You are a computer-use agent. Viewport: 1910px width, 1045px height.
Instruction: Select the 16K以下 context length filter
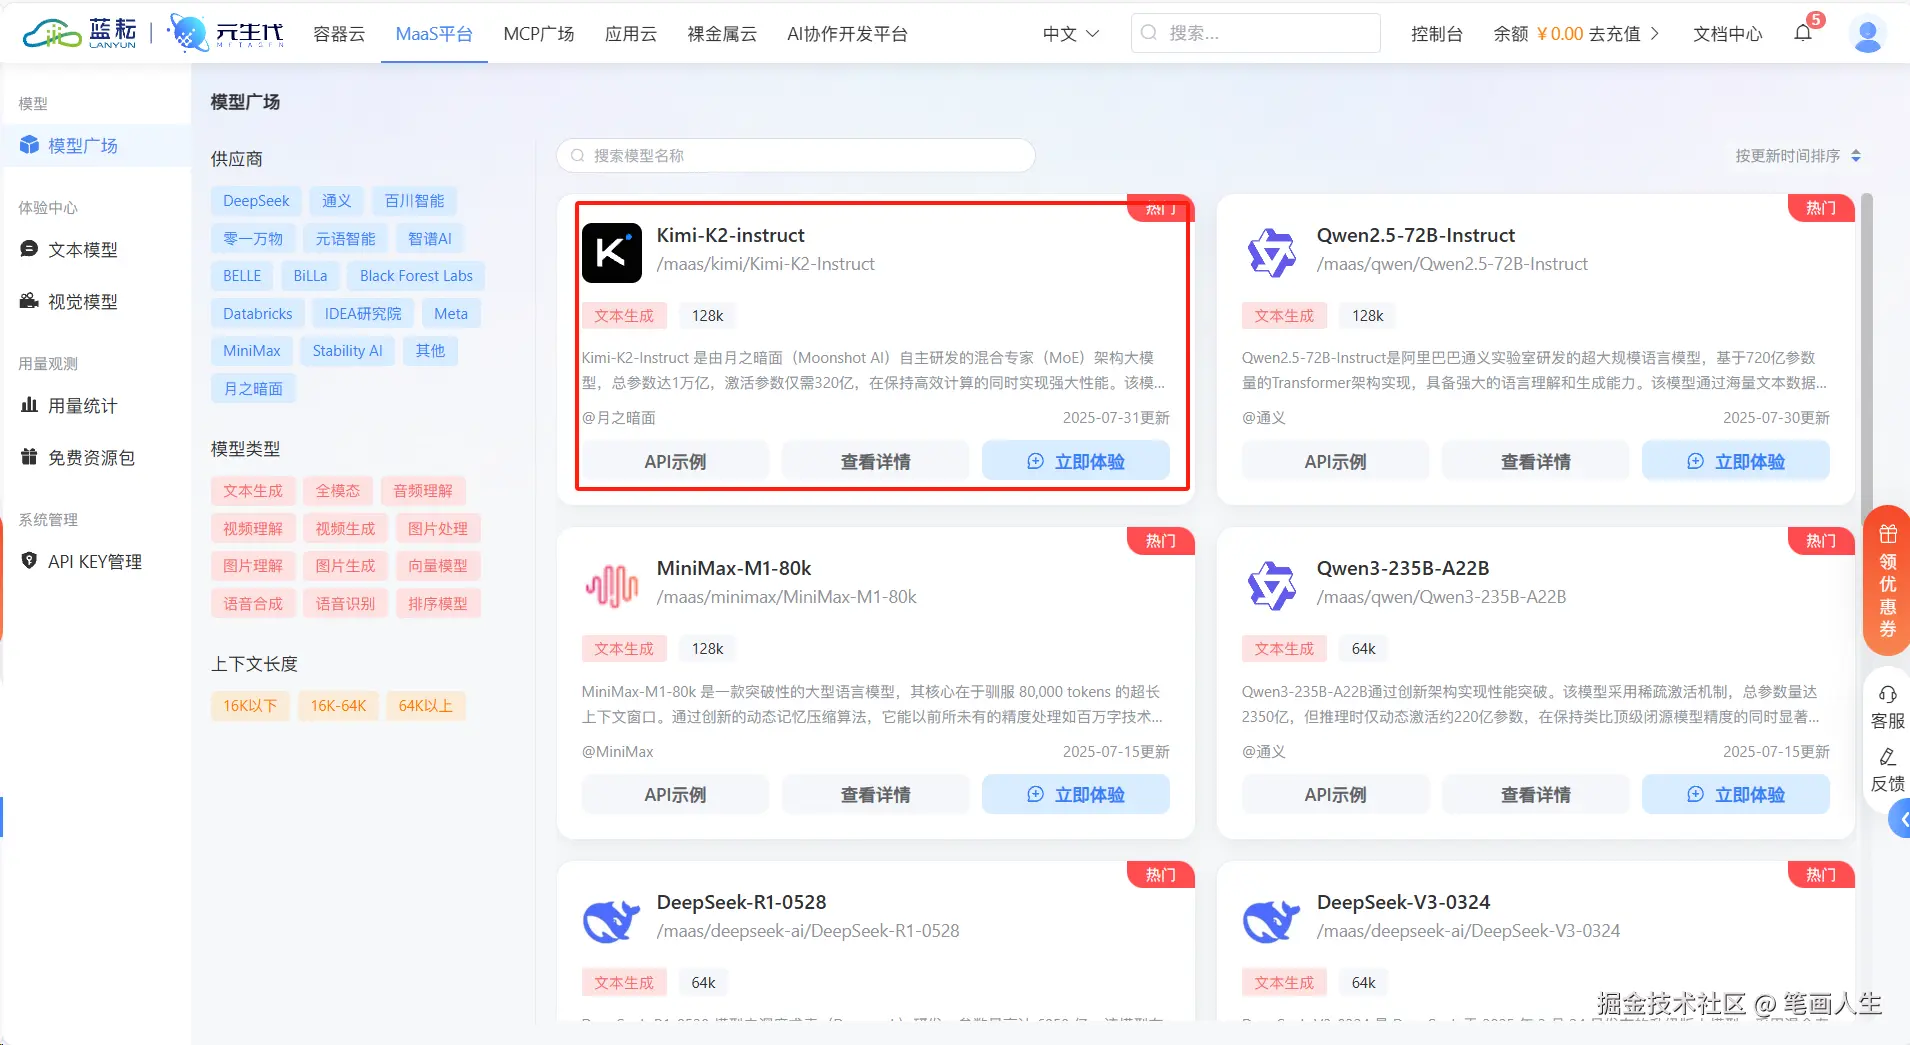pyautogui.click(x=250, y=705)
